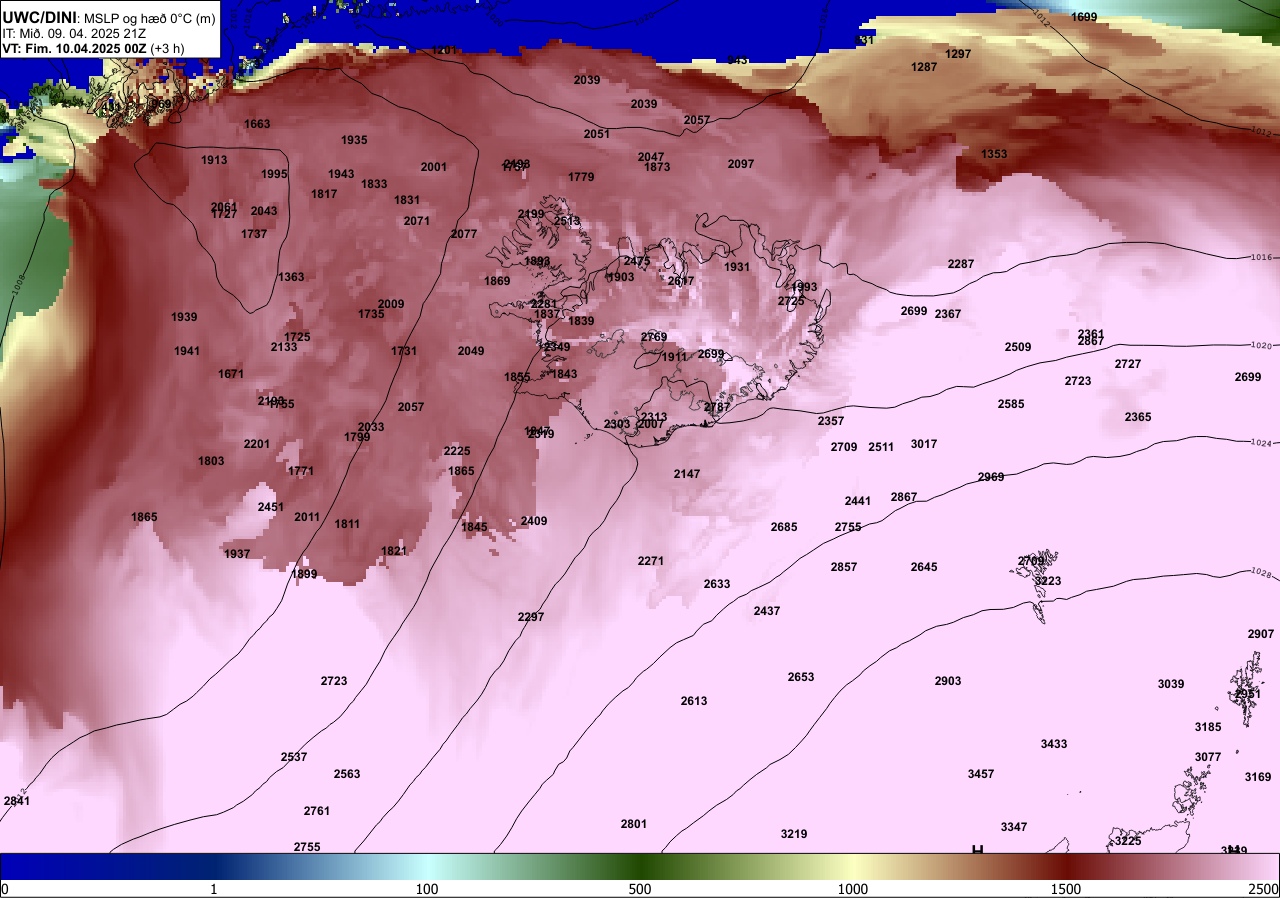Pick the height value 1995
Image resolution: width=1280 pixels, height=898 pixels.
click(x=274, y=174)
